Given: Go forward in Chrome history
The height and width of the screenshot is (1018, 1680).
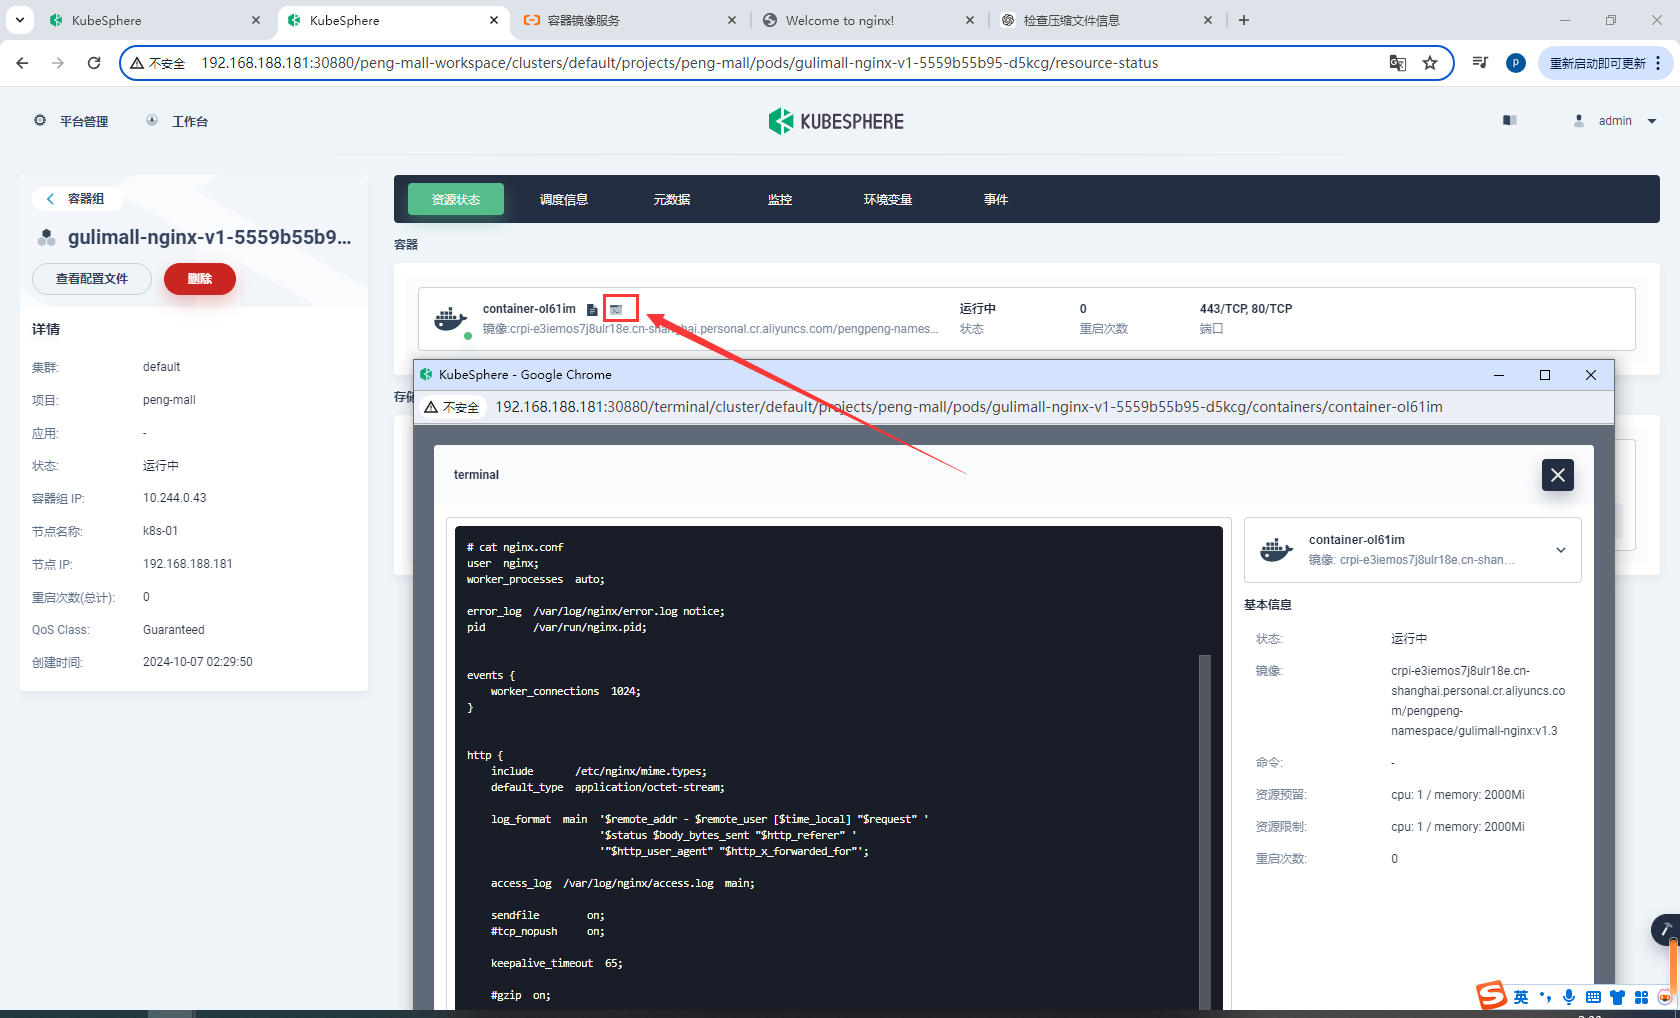Looking at the screenshot, I should pyautogui.click(x=58, y=63).
